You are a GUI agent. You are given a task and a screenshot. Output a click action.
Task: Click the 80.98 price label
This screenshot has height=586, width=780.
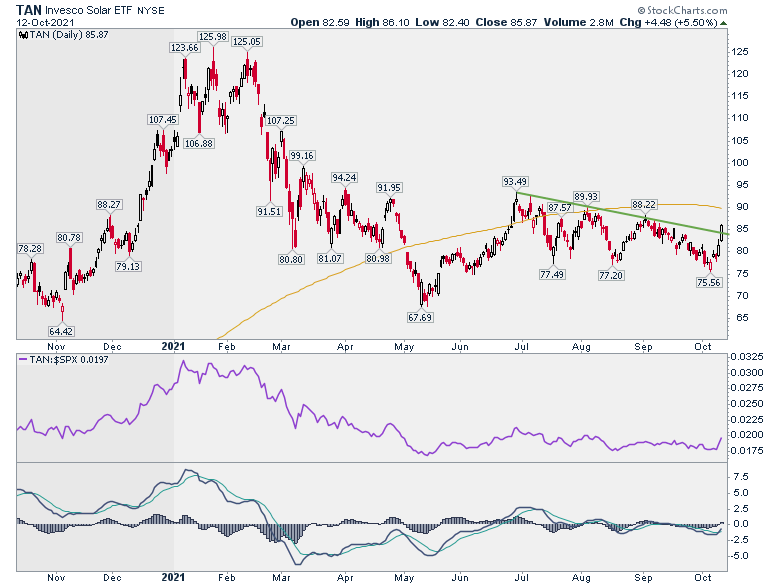(378, 259)
